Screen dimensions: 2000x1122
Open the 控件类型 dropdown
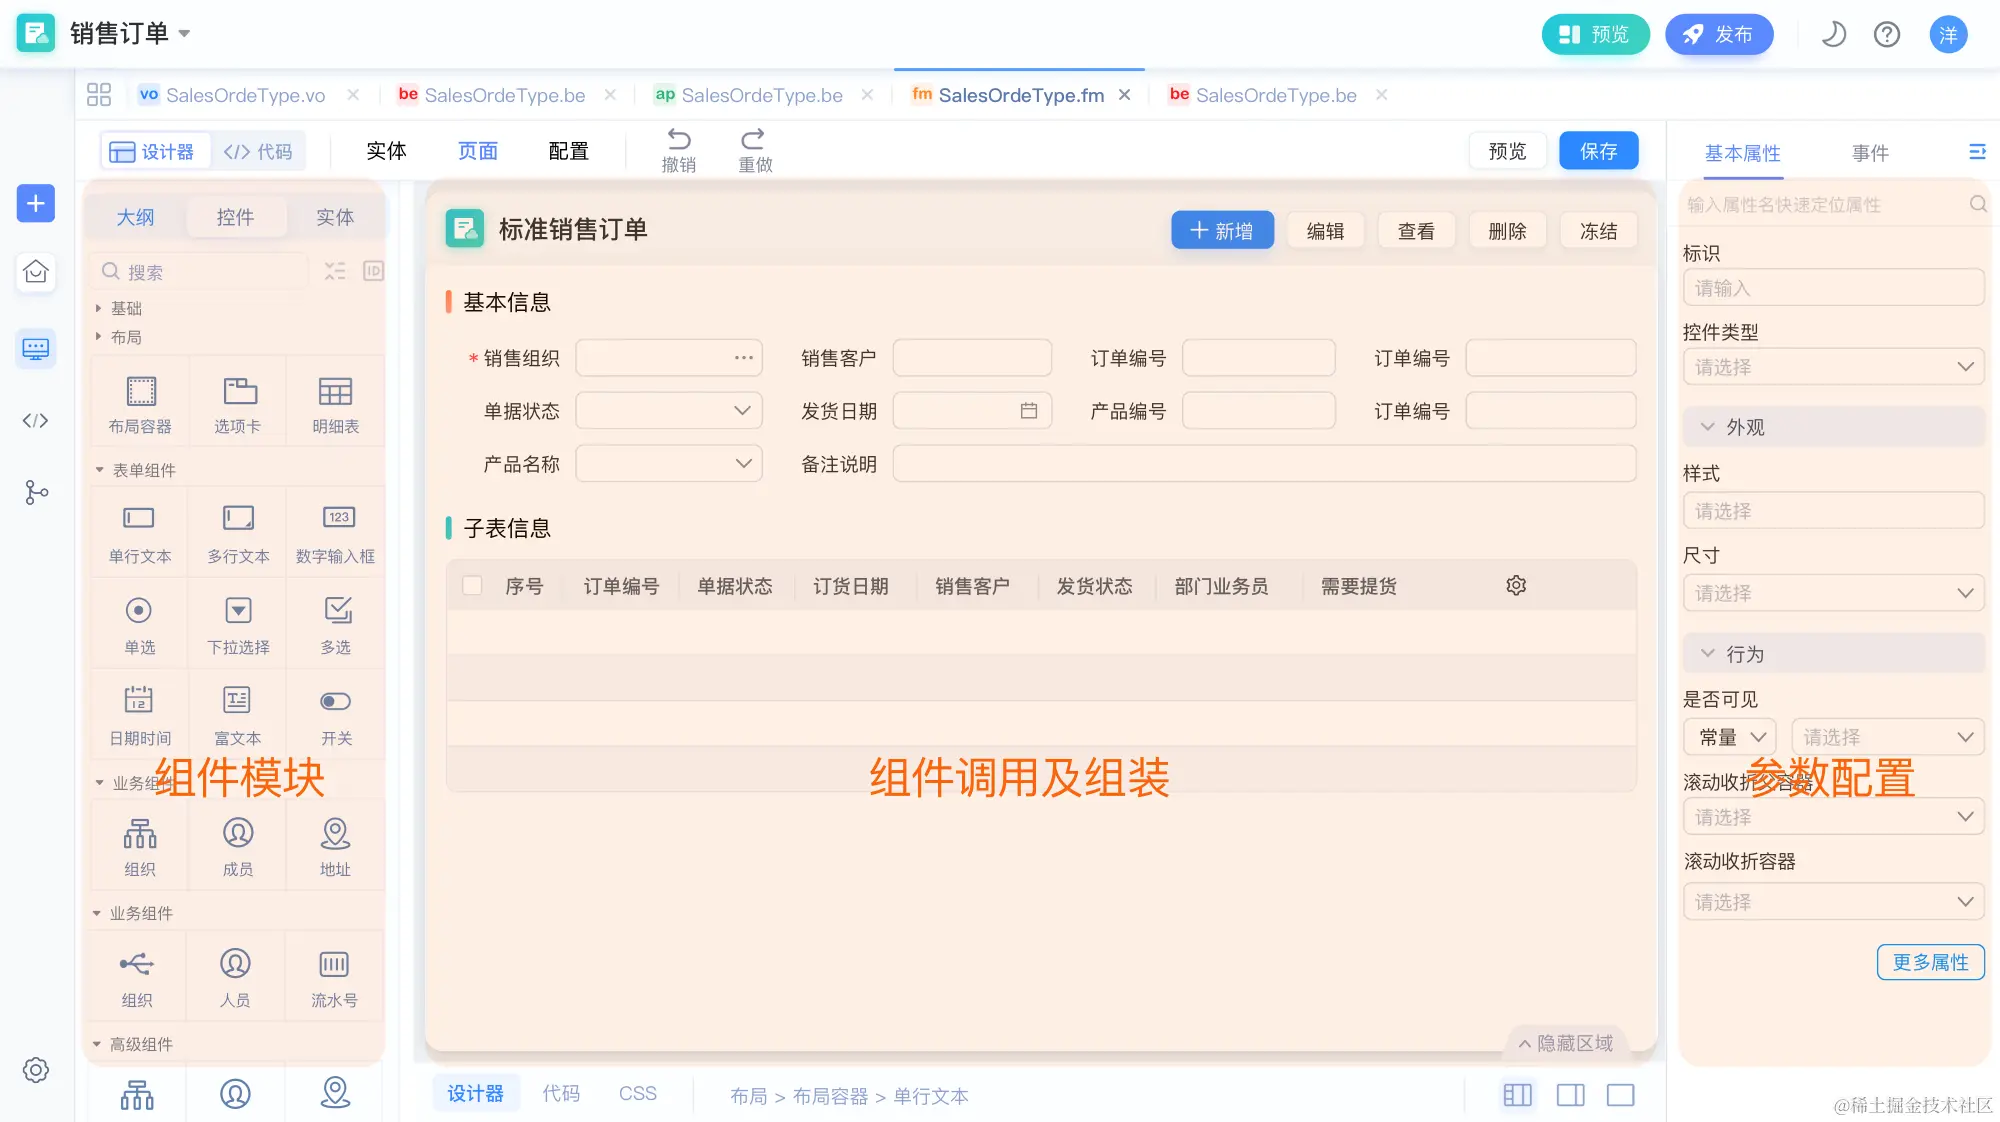click(x=1833, y=367)
